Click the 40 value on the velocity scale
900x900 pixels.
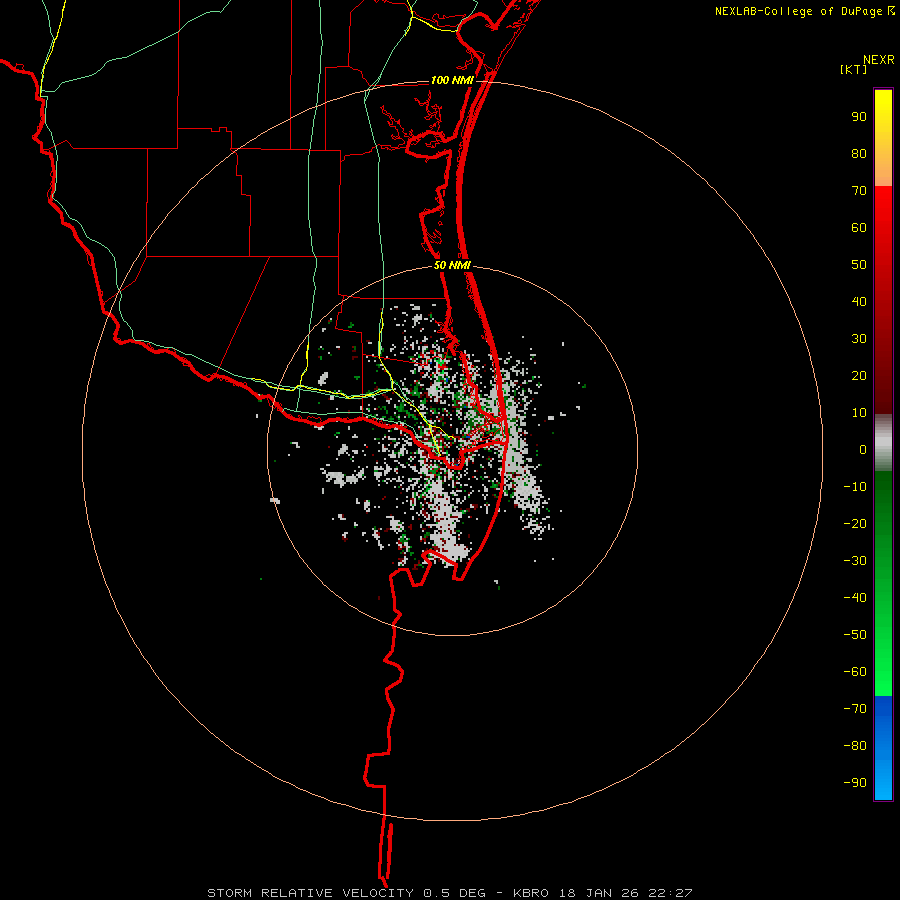859,302
